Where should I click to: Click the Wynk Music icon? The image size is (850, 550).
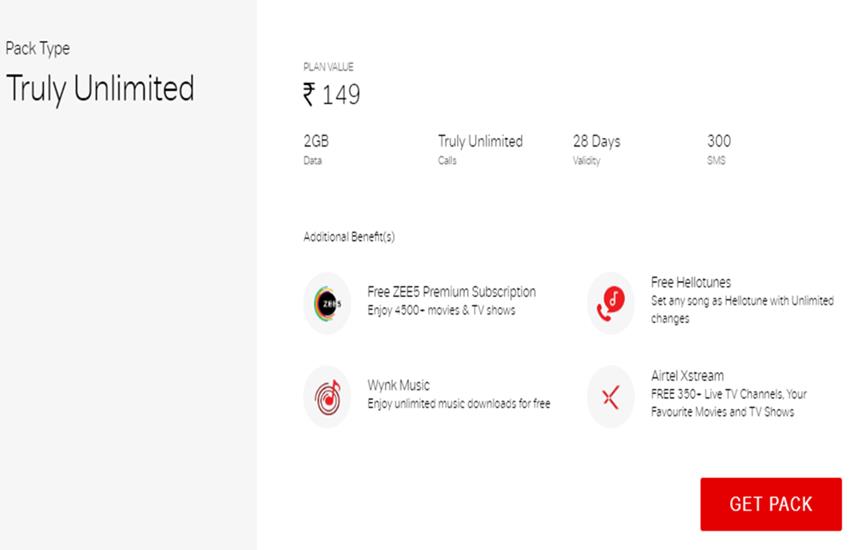pyautogui.click(x=327, y=395)
